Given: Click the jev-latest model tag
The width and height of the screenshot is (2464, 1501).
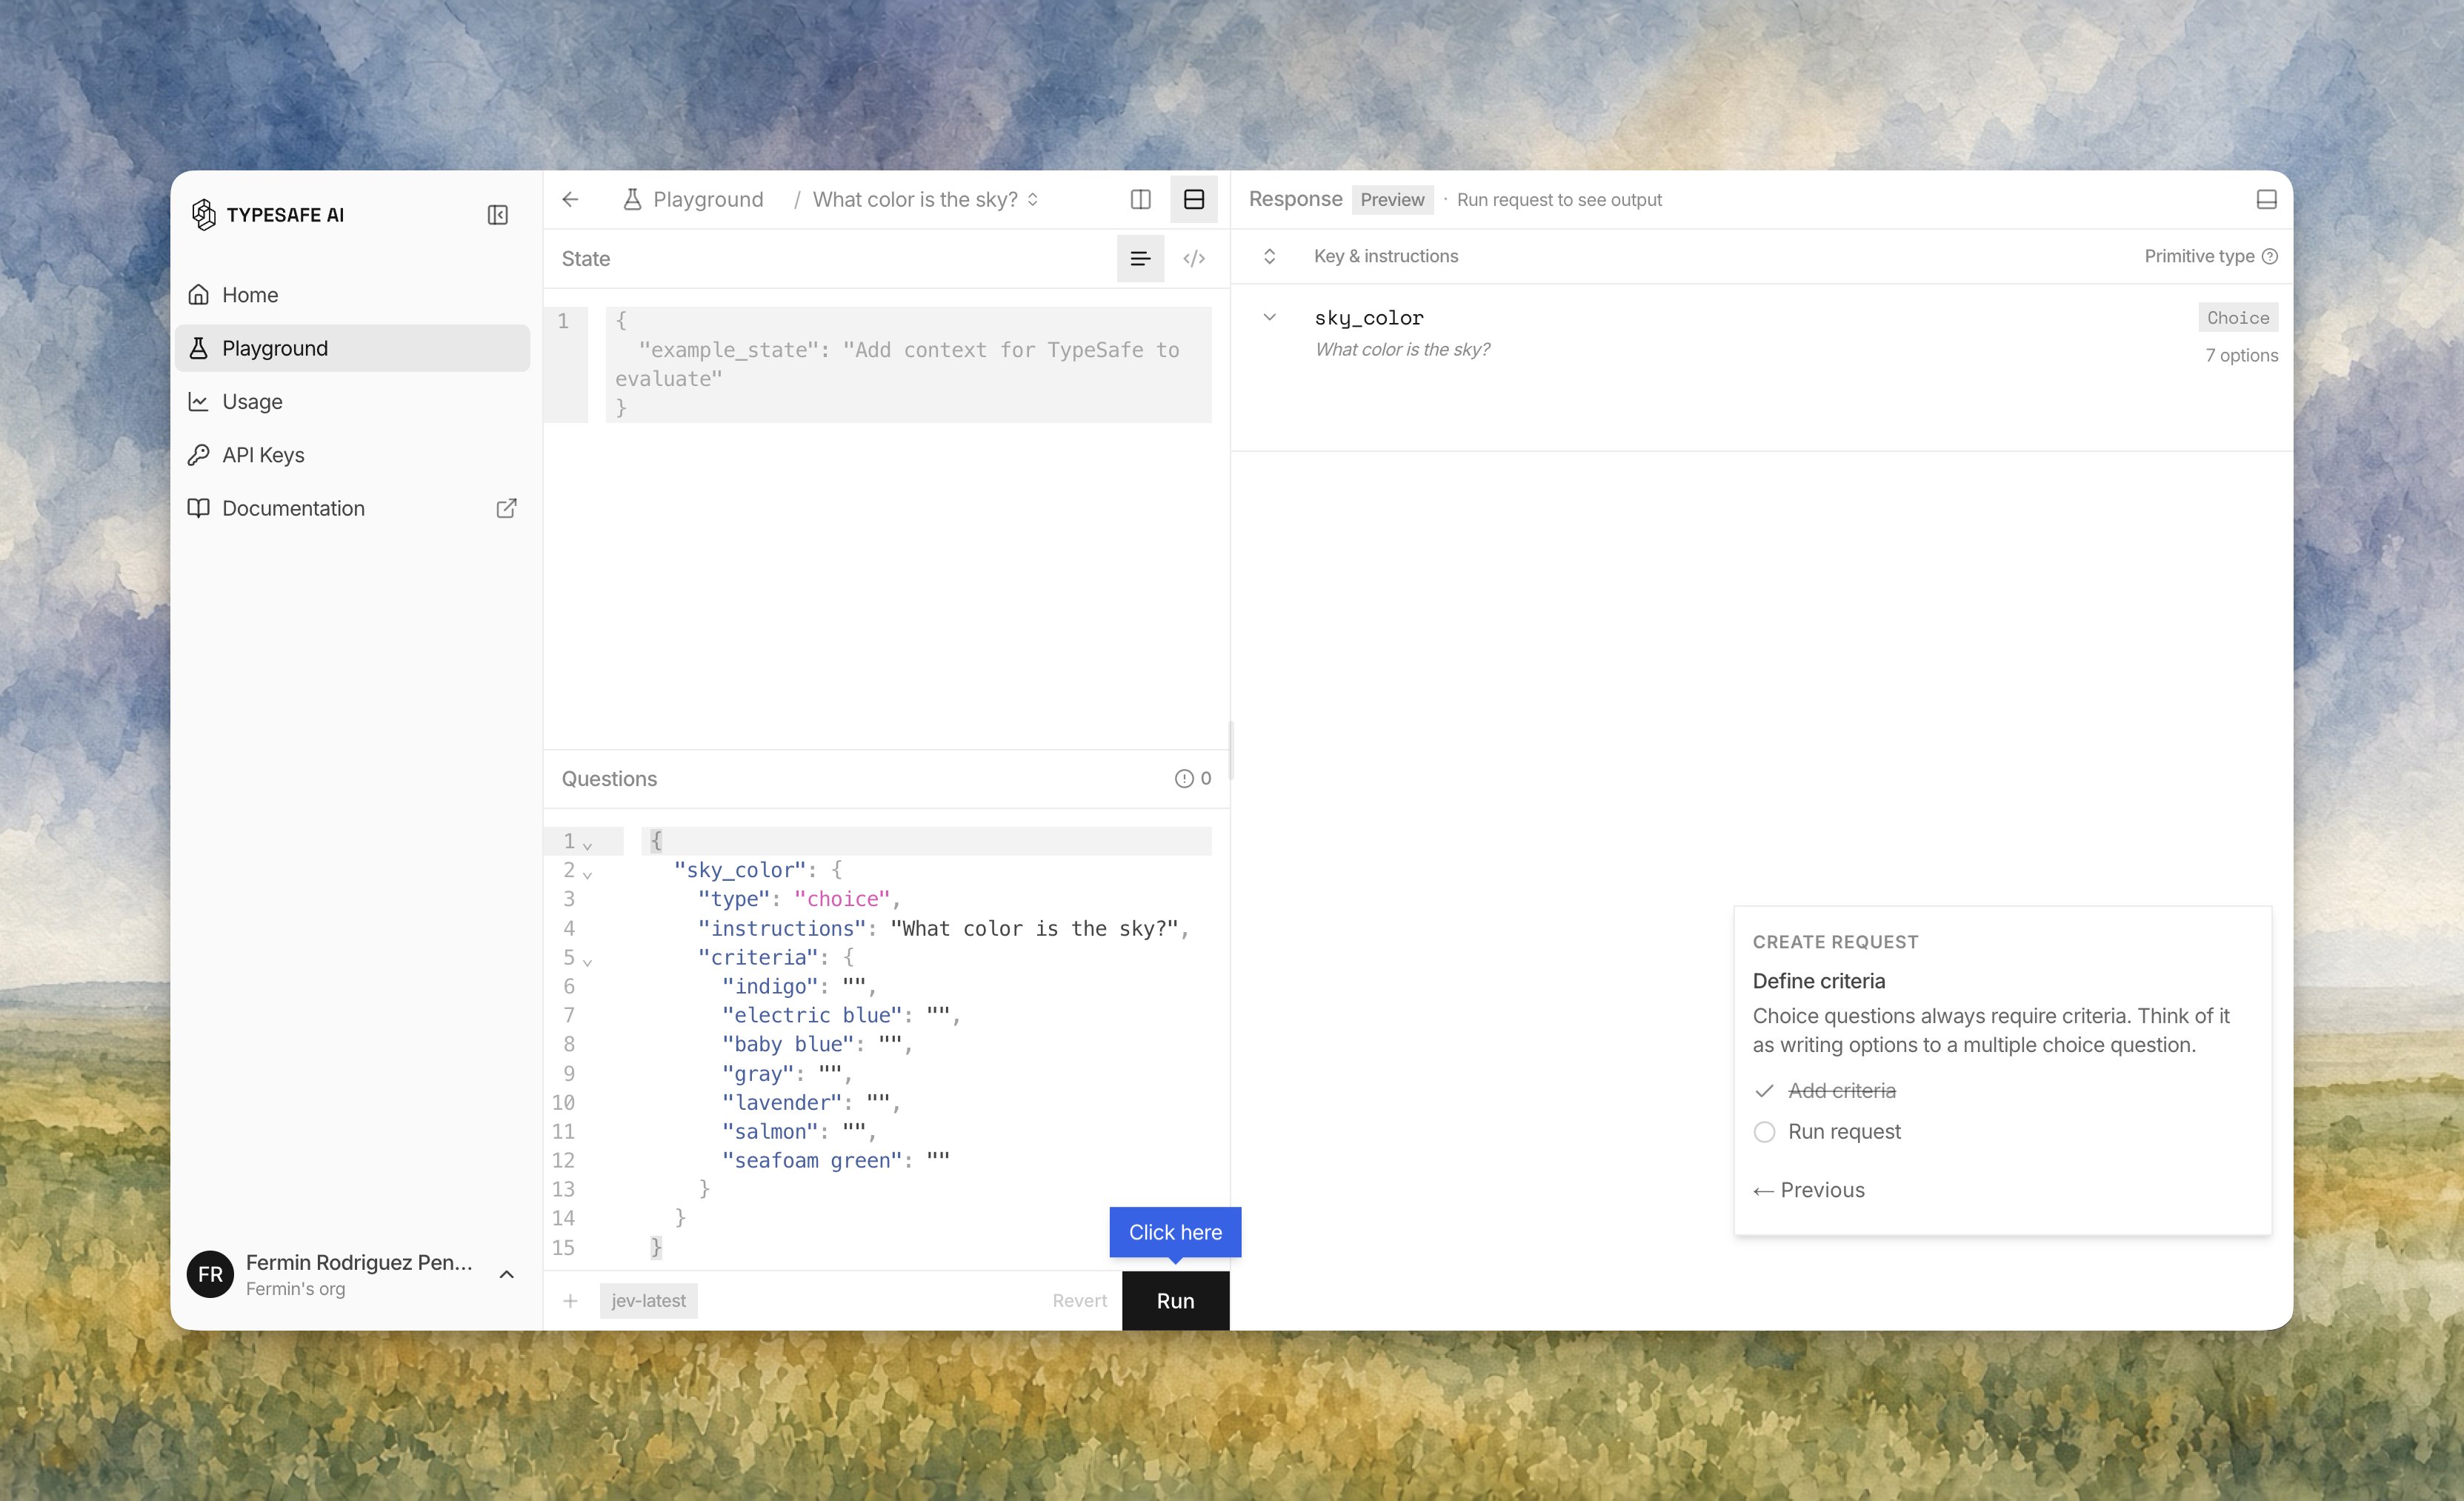Looking at the screenshot, I should 648,1300.
